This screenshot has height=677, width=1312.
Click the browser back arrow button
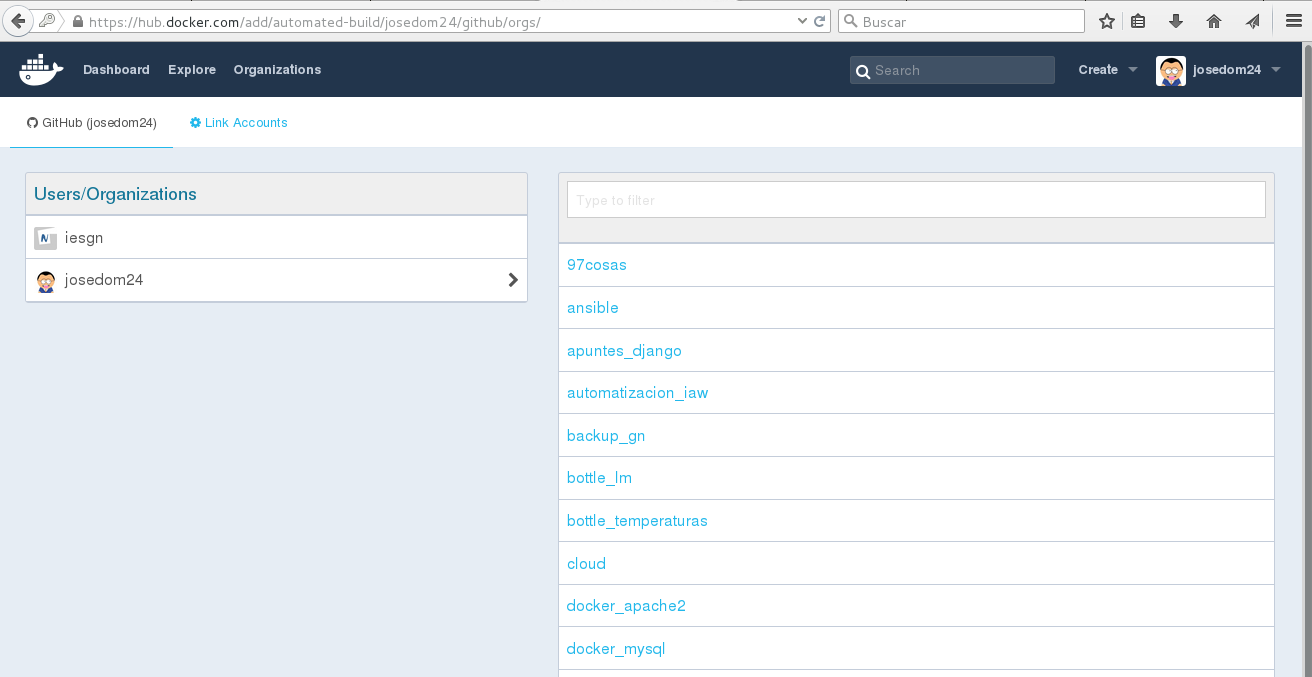click(18, 21)
